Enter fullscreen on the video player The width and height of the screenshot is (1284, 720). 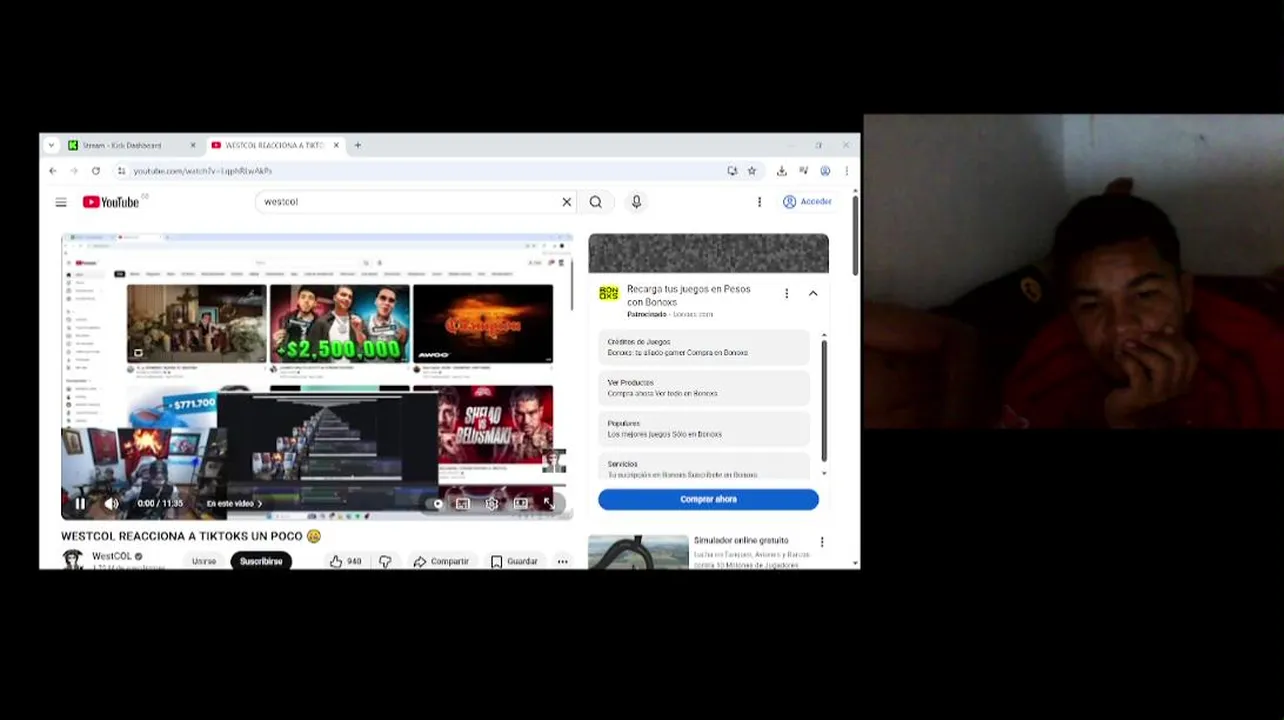549,503
